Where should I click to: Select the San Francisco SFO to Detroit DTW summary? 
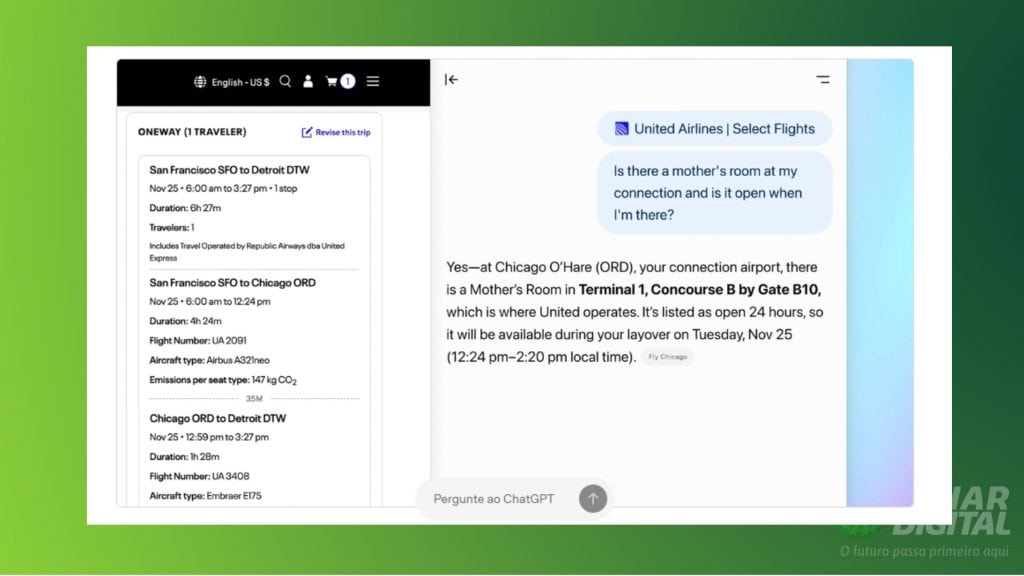click(x=229, y=170)
